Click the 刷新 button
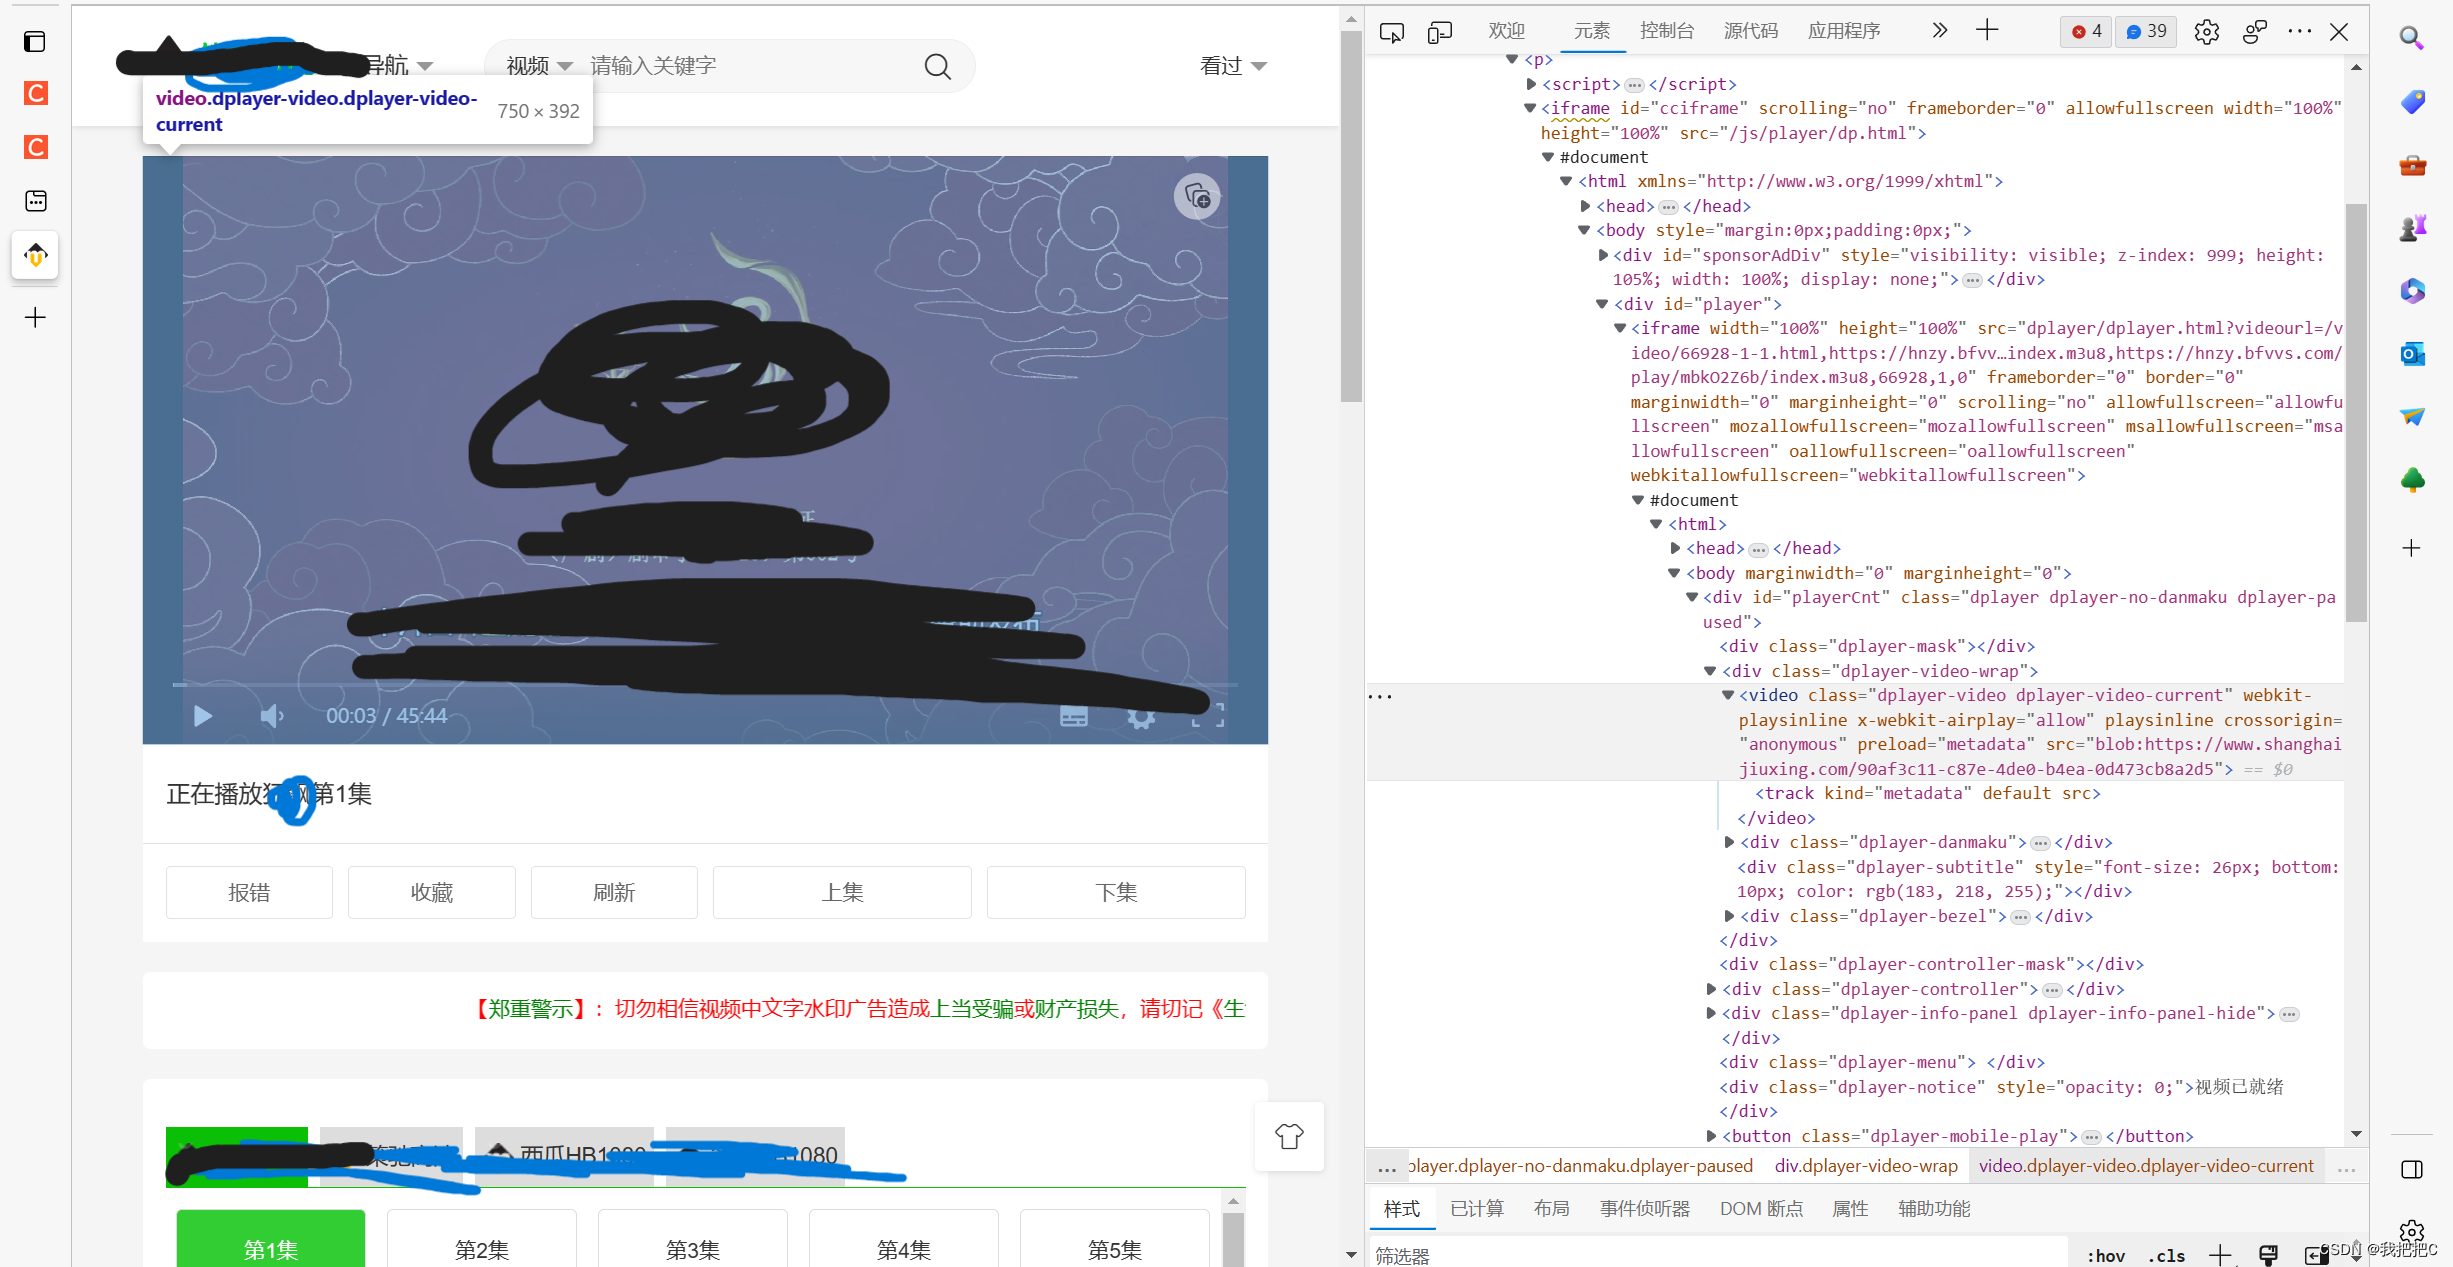This screenshot has width=2453, height=1267. coord(614,892)
